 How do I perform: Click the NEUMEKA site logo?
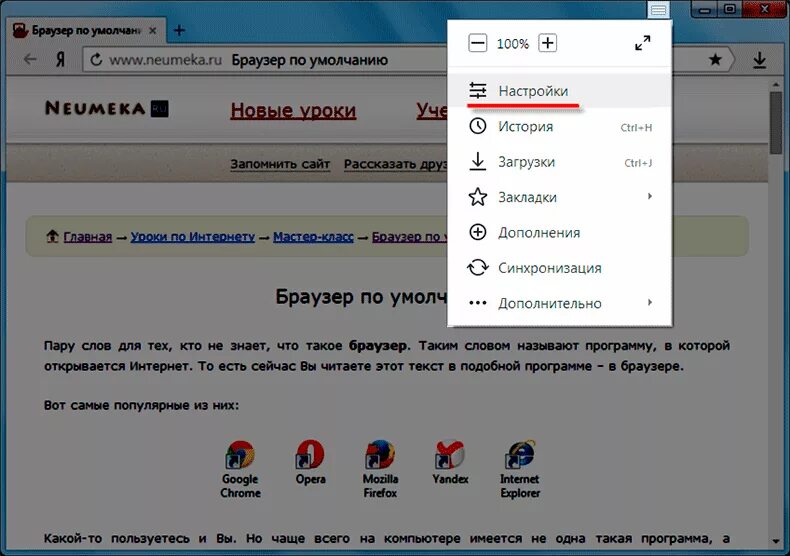click(106, 108)
